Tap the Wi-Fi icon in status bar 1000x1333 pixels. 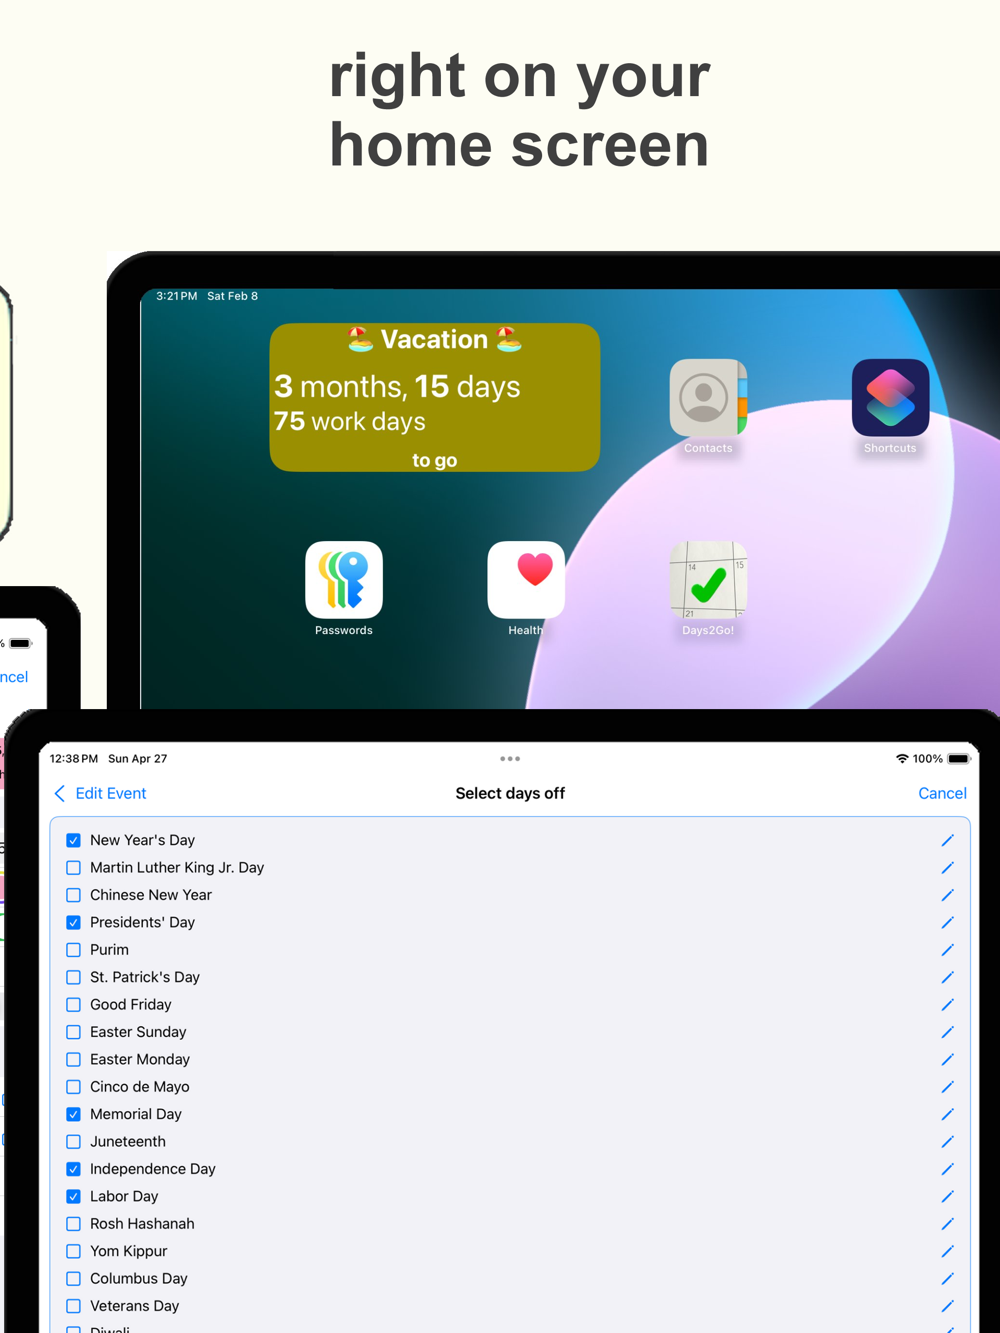click(902, 759)
